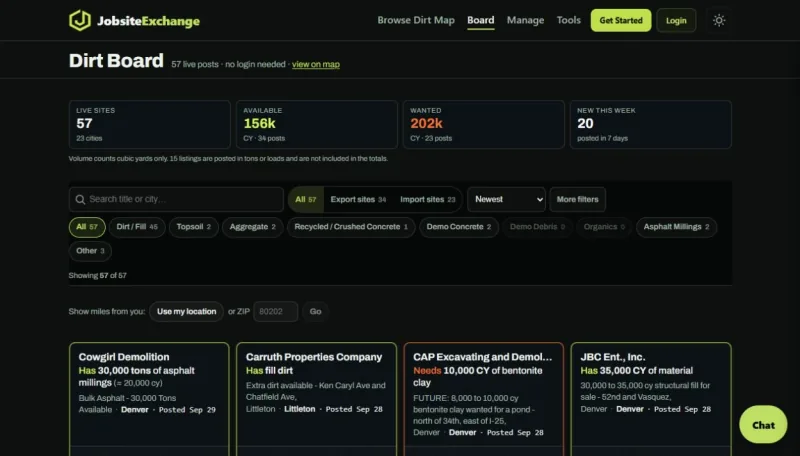Click the Dirt Board heading

pyautogui.click(x=116, y=61)
